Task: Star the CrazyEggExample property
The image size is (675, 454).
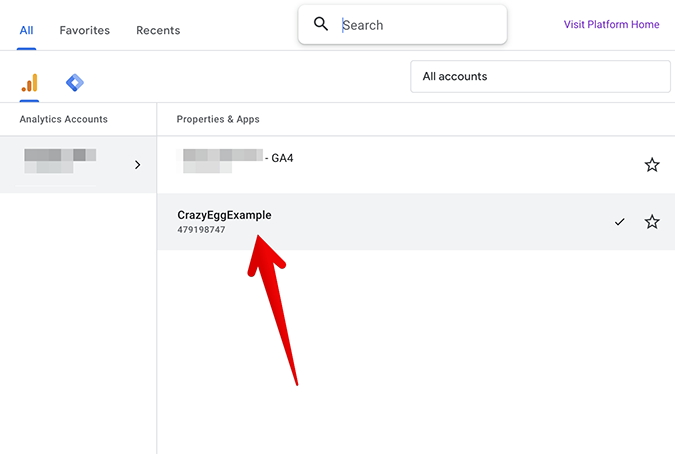Action: 652,222
